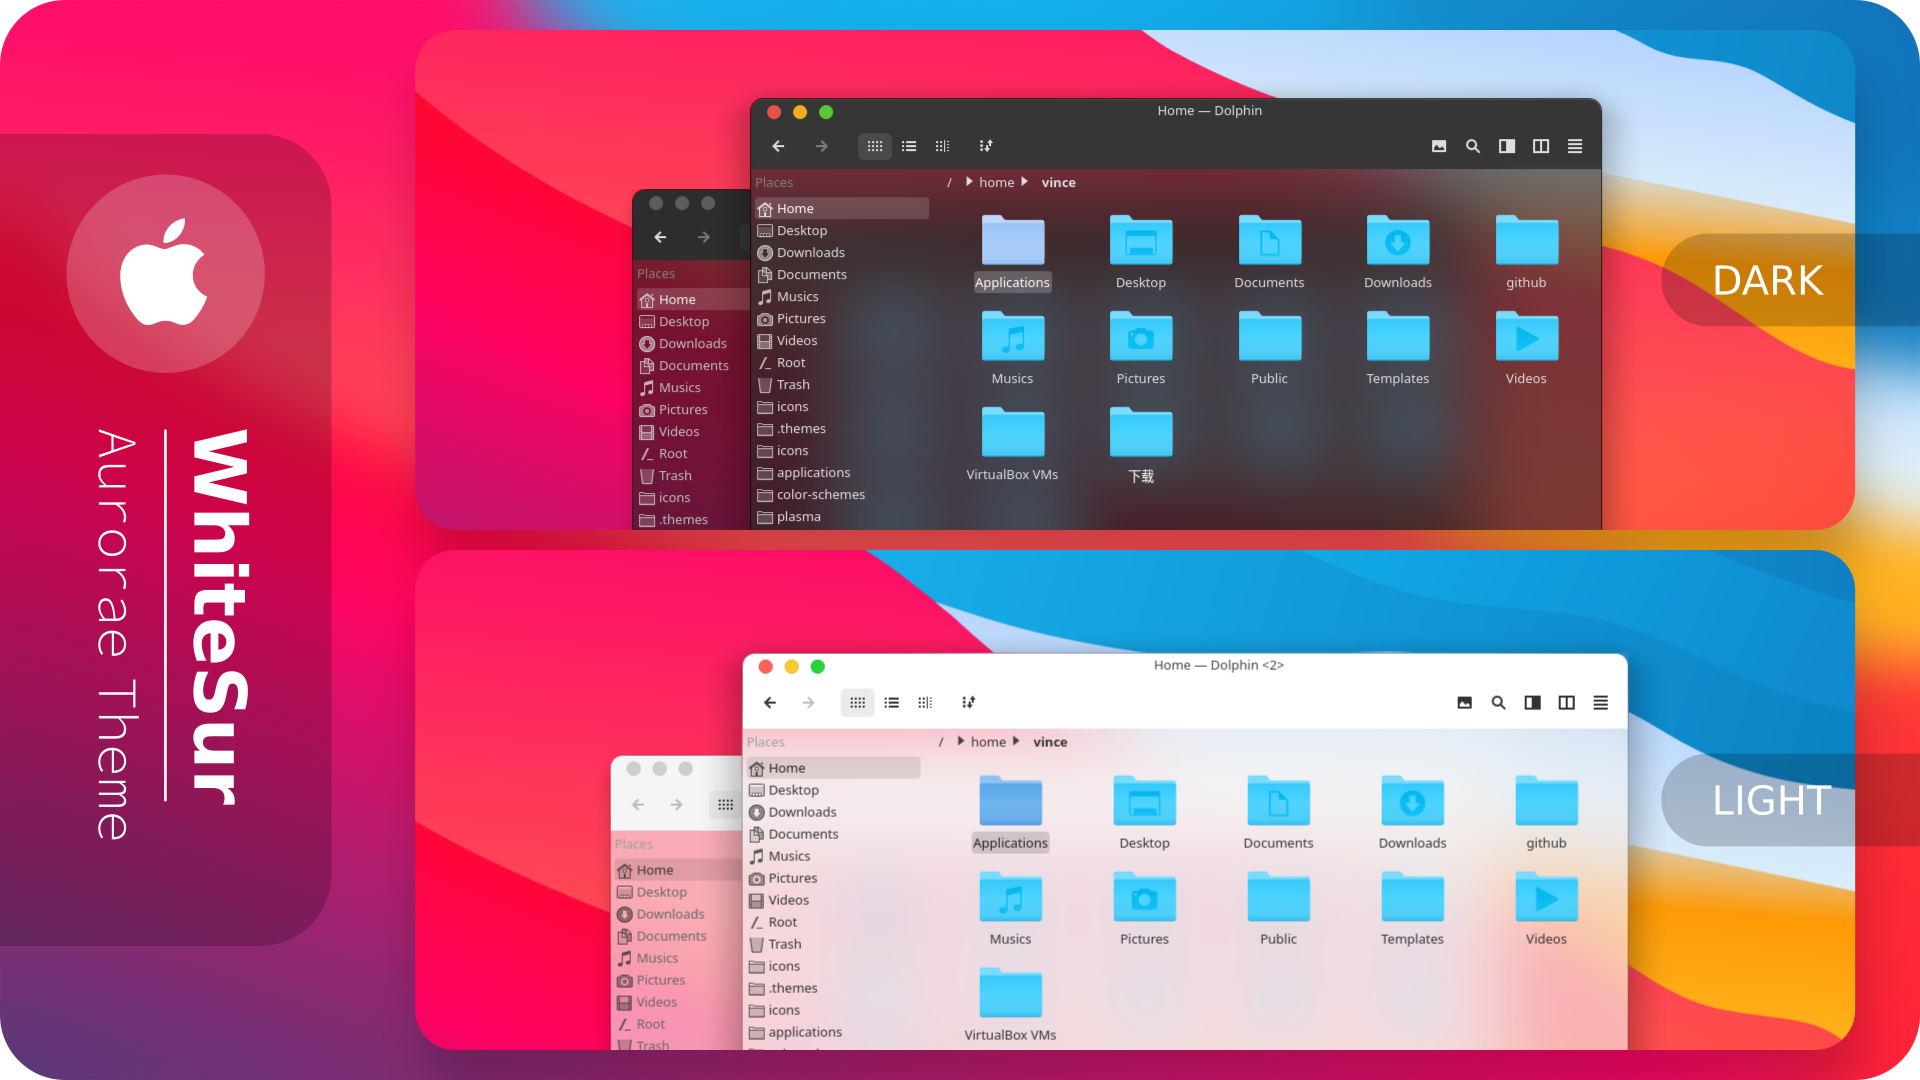
Task: Toggle preview icon in light Dolphin toolbar
Action: [1465, 702]
